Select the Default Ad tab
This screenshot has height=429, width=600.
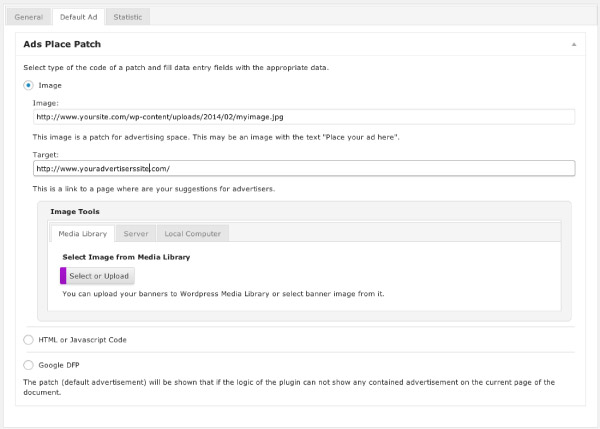coord(78,17)
